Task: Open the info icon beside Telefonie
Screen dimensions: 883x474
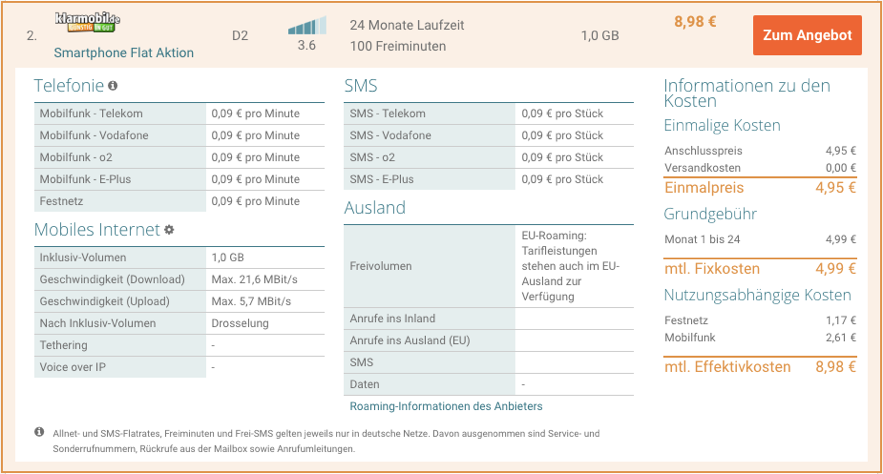Action: (113, 86)
